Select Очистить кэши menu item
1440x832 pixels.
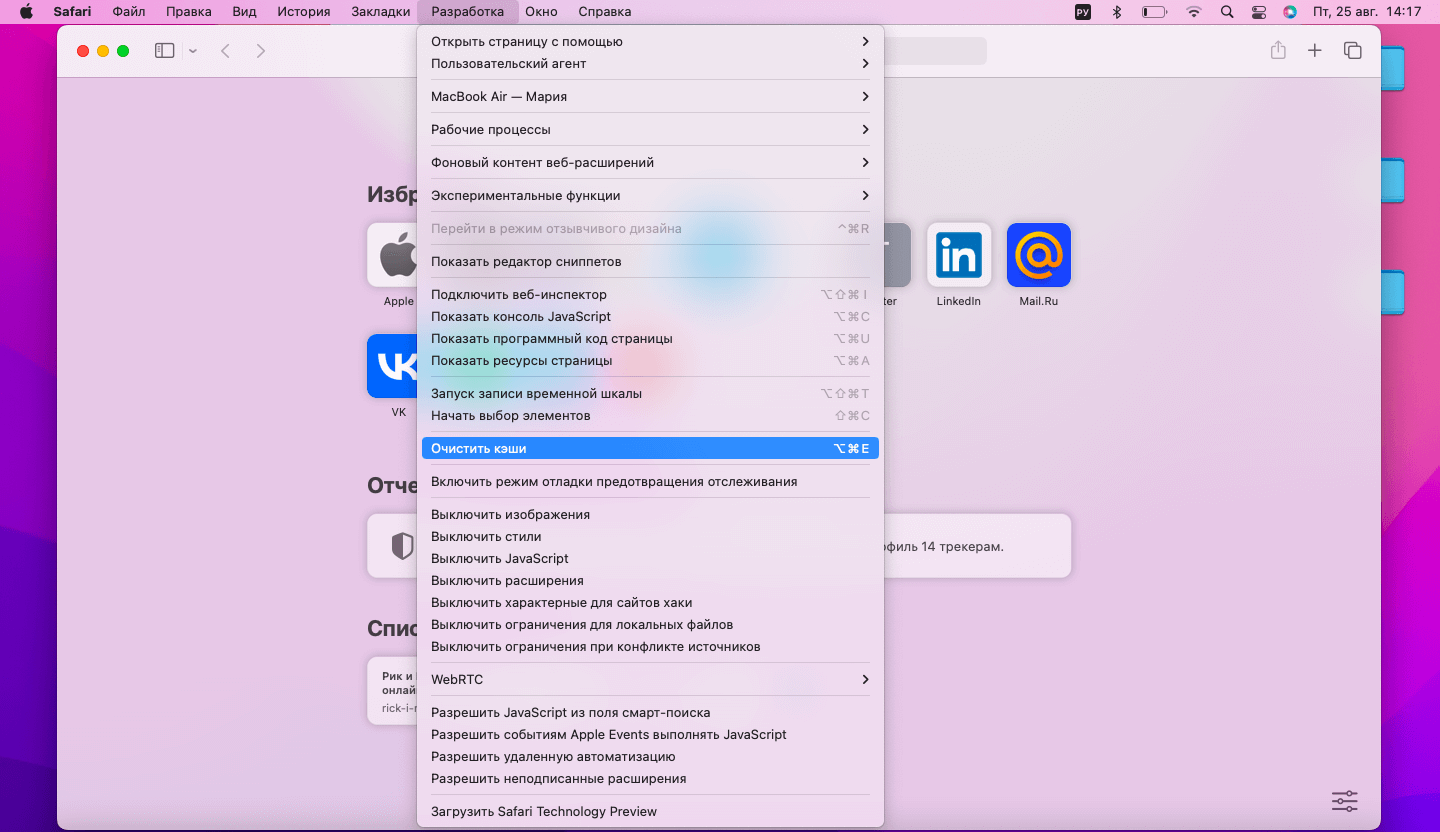pyautogui.click(x=650, y=448)
